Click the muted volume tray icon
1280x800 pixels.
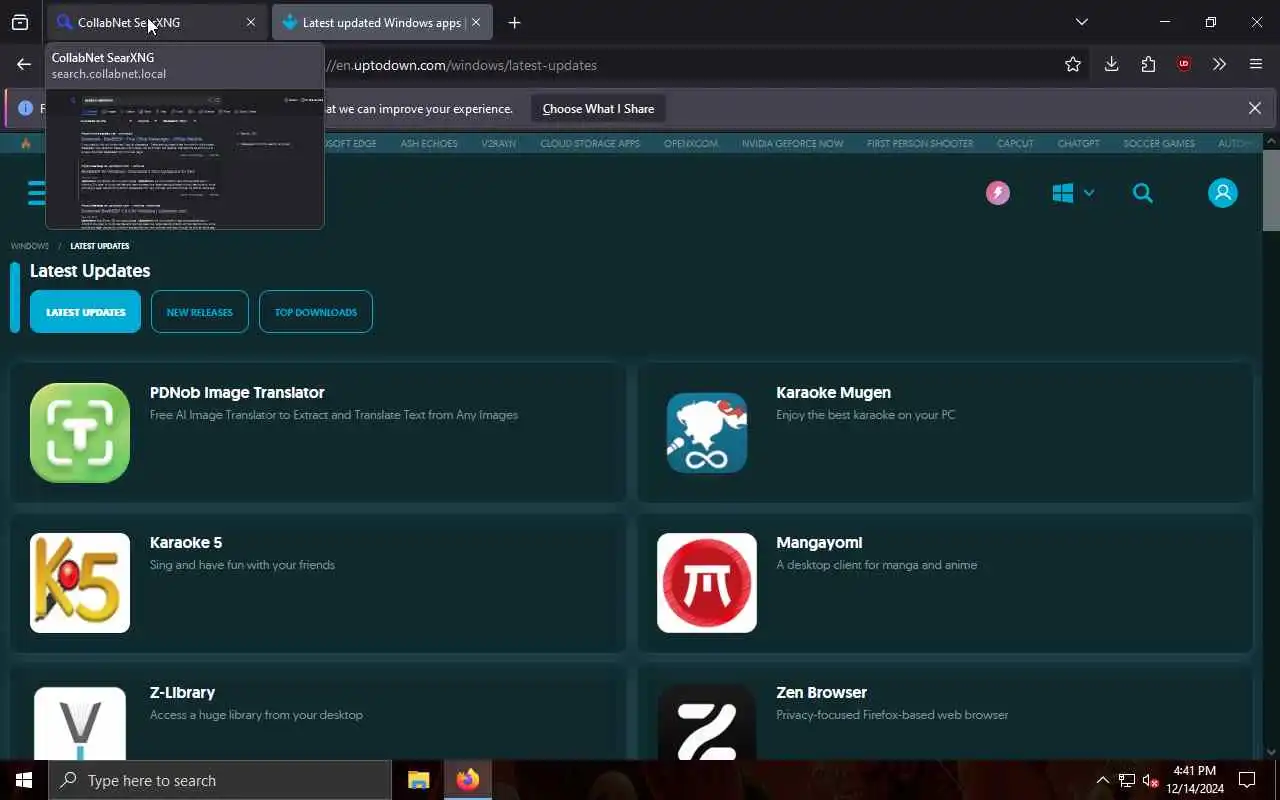[x=1151, y=780]
